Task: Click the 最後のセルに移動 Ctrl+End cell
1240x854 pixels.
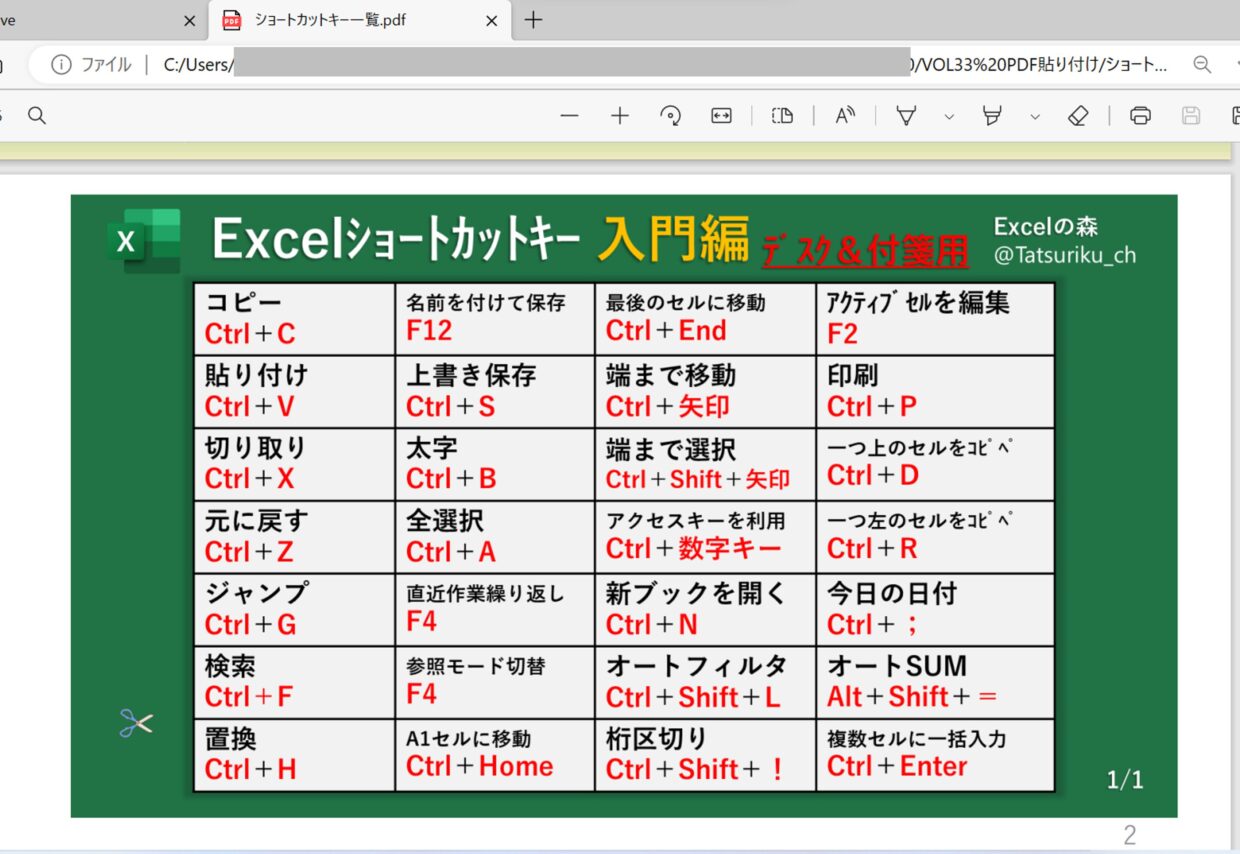Action: (706, 319)
